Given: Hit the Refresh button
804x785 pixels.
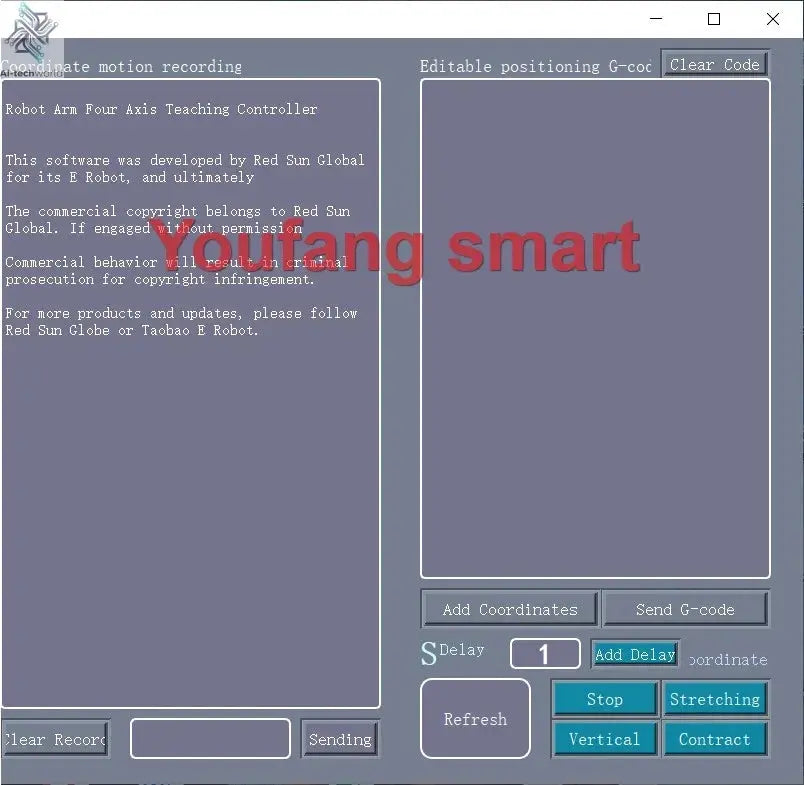Looking at the screenshot, I should (x=475, y=719).
